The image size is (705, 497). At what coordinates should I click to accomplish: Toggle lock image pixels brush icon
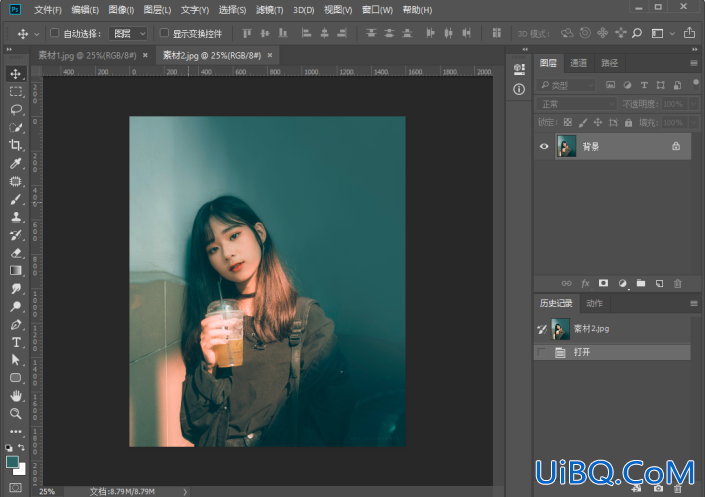point(583,122)
